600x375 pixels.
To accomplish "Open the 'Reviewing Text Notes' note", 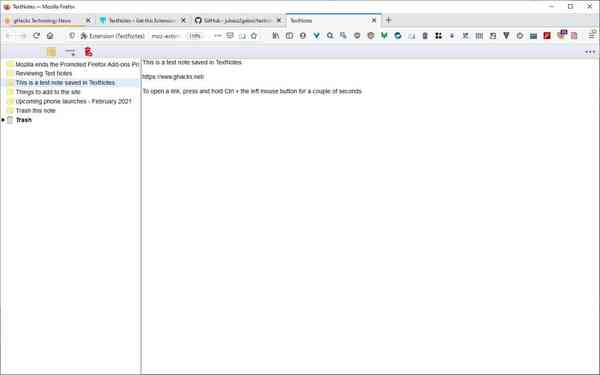I will tap(44, 73).
